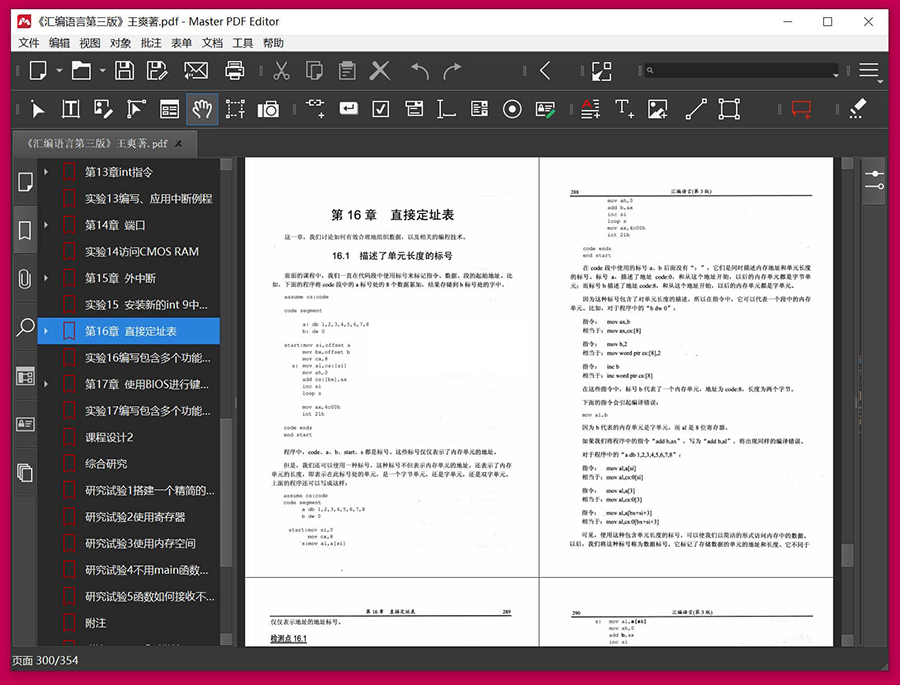Insert a checkbox form field
The width and height of the screenshot is (900, 685).
click(381, 109)
